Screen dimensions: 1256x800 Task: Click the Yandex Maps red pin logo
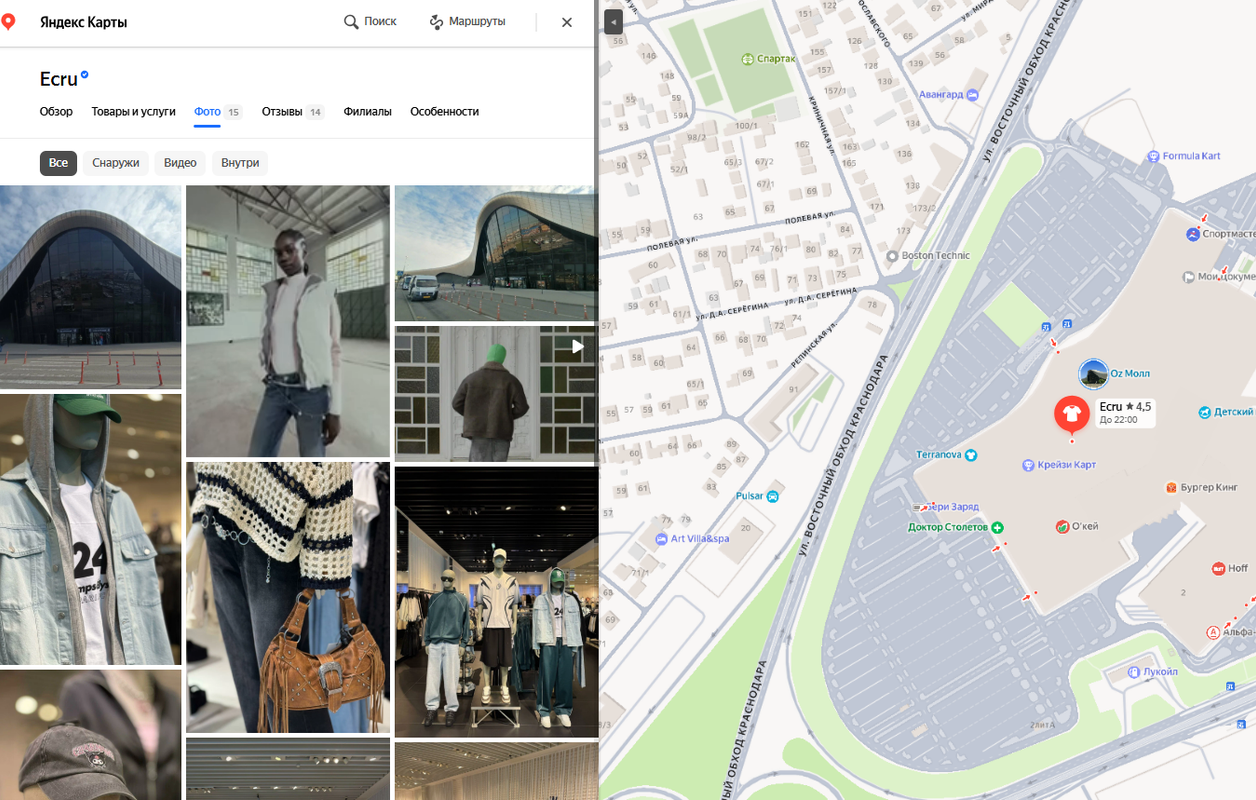click(8, 21)
